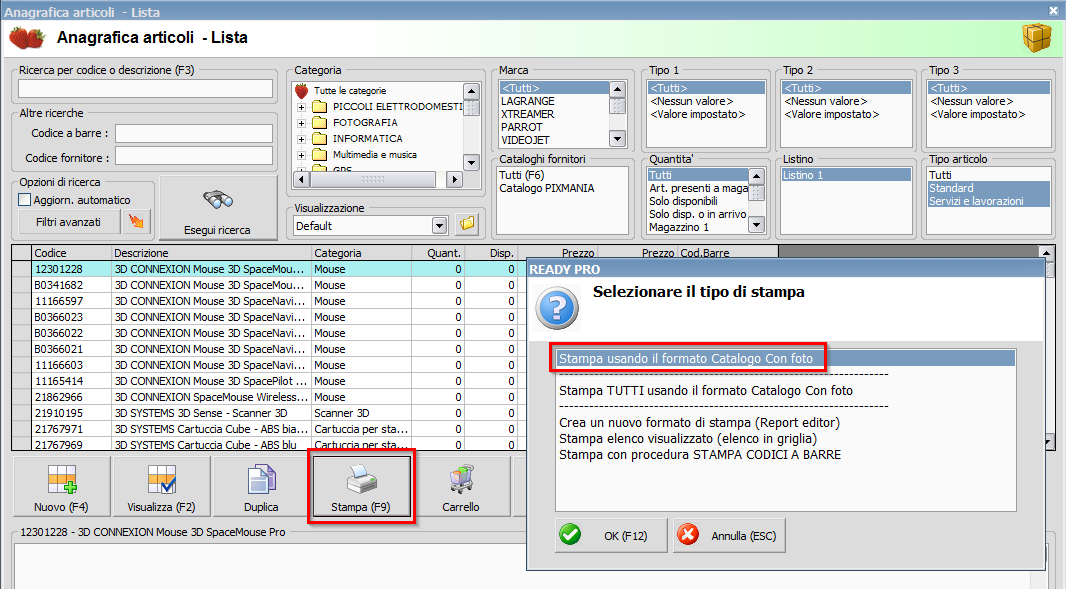Image resolution: width=1066 pixels, height=589 pixels.
Task: Choose '<Nessun valore>' in the Tipo 3 list
Action: coord(972,101)
